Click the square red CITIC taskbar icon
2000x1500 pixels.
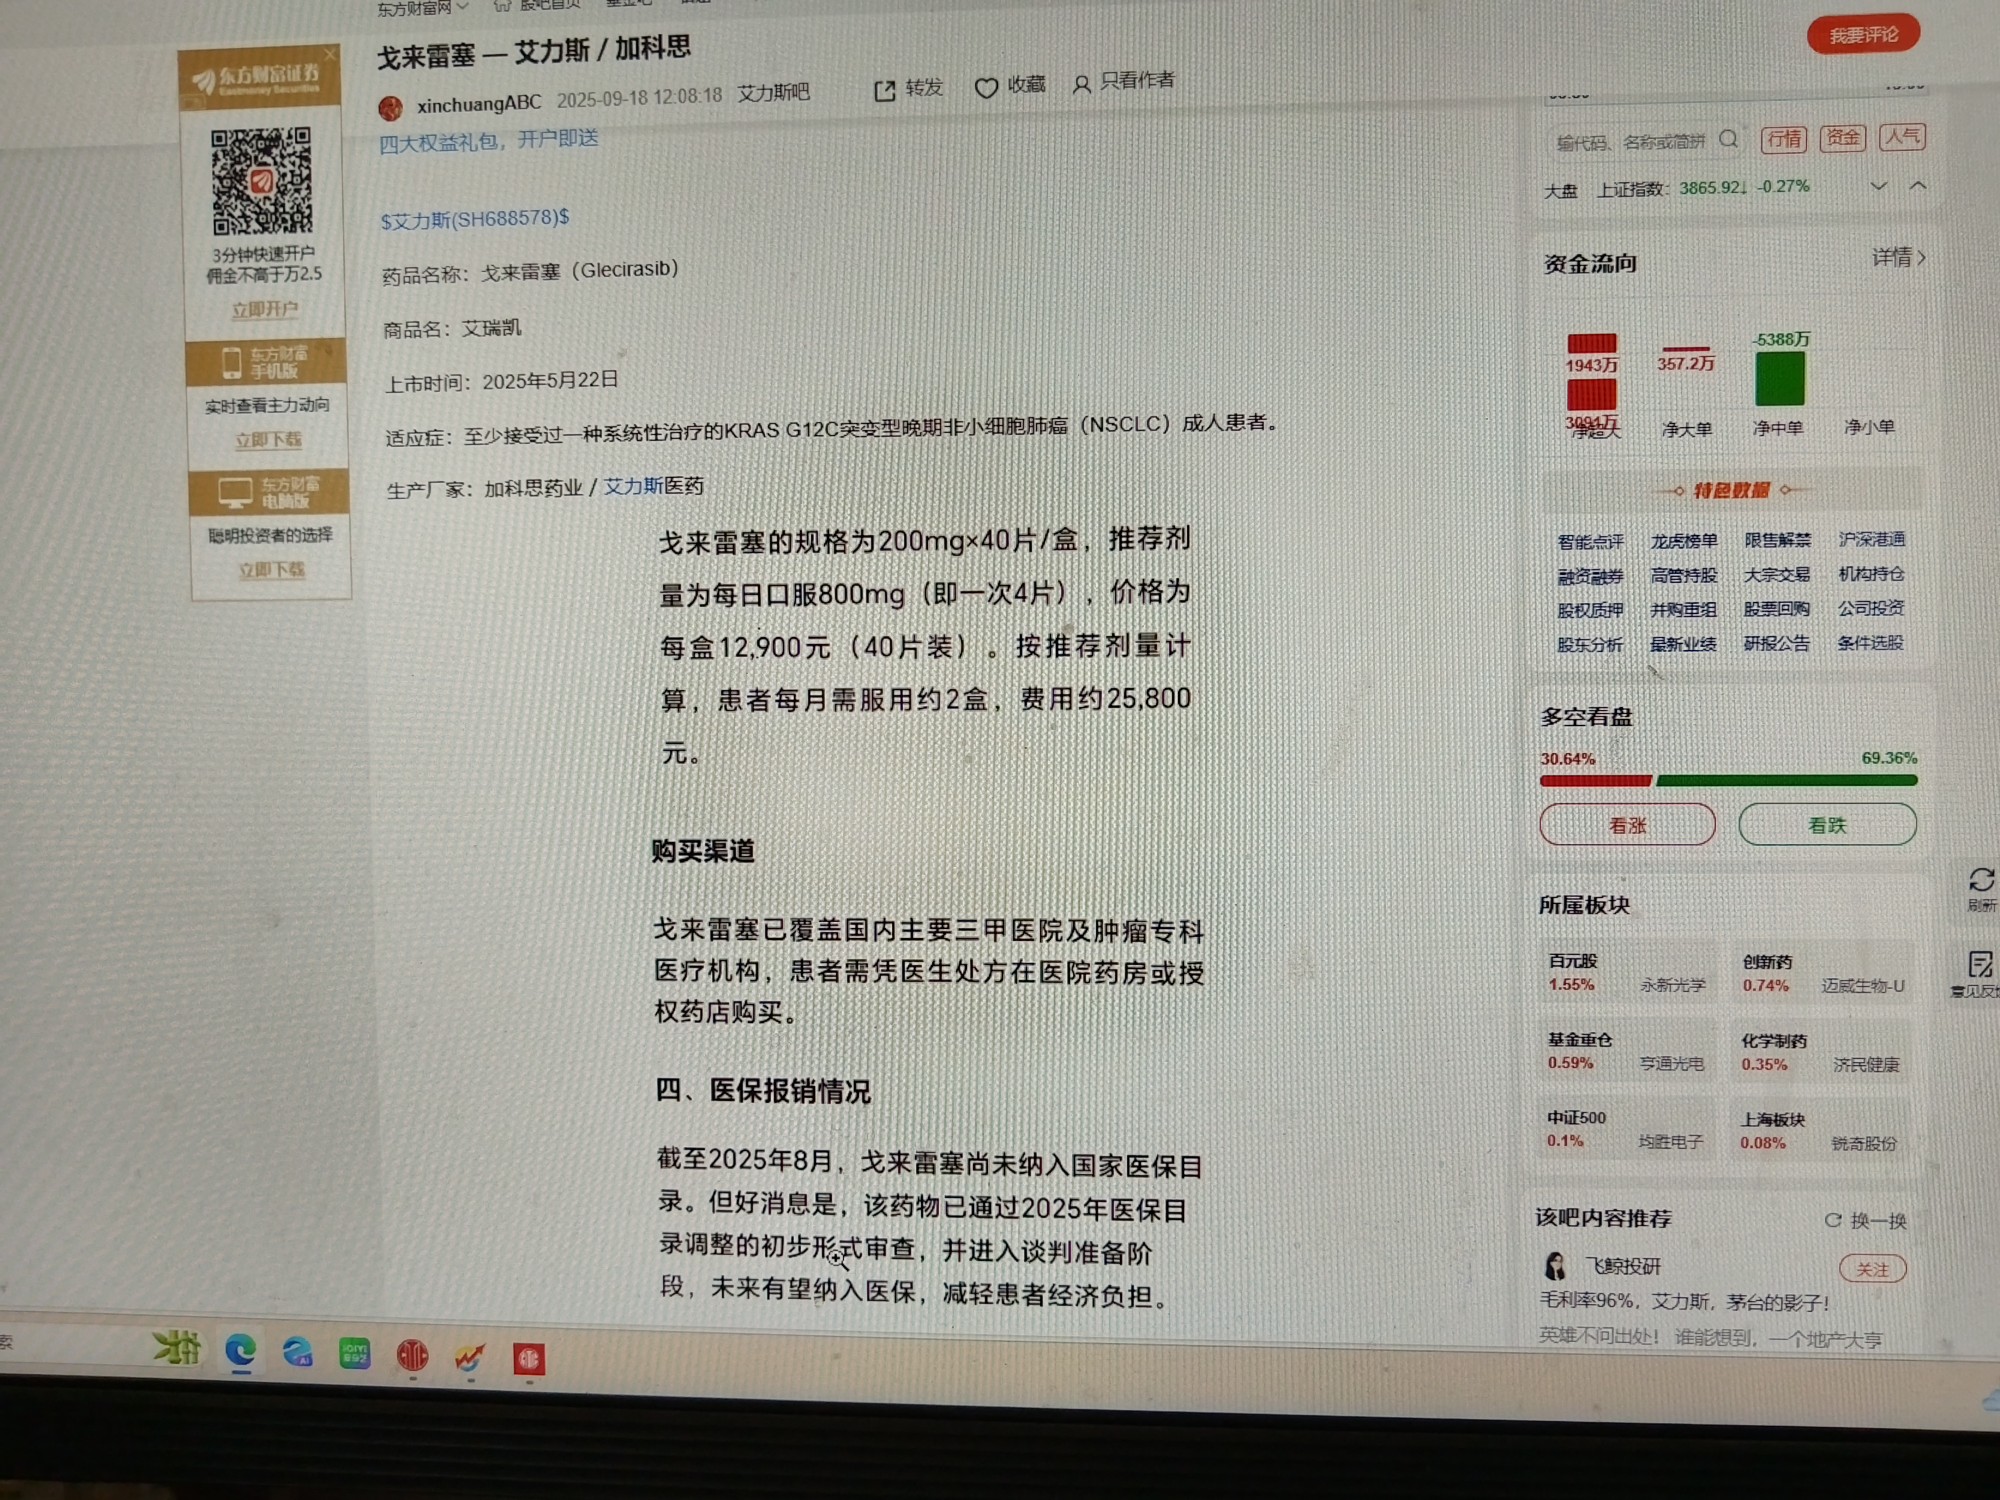(x=529, y=1358)
